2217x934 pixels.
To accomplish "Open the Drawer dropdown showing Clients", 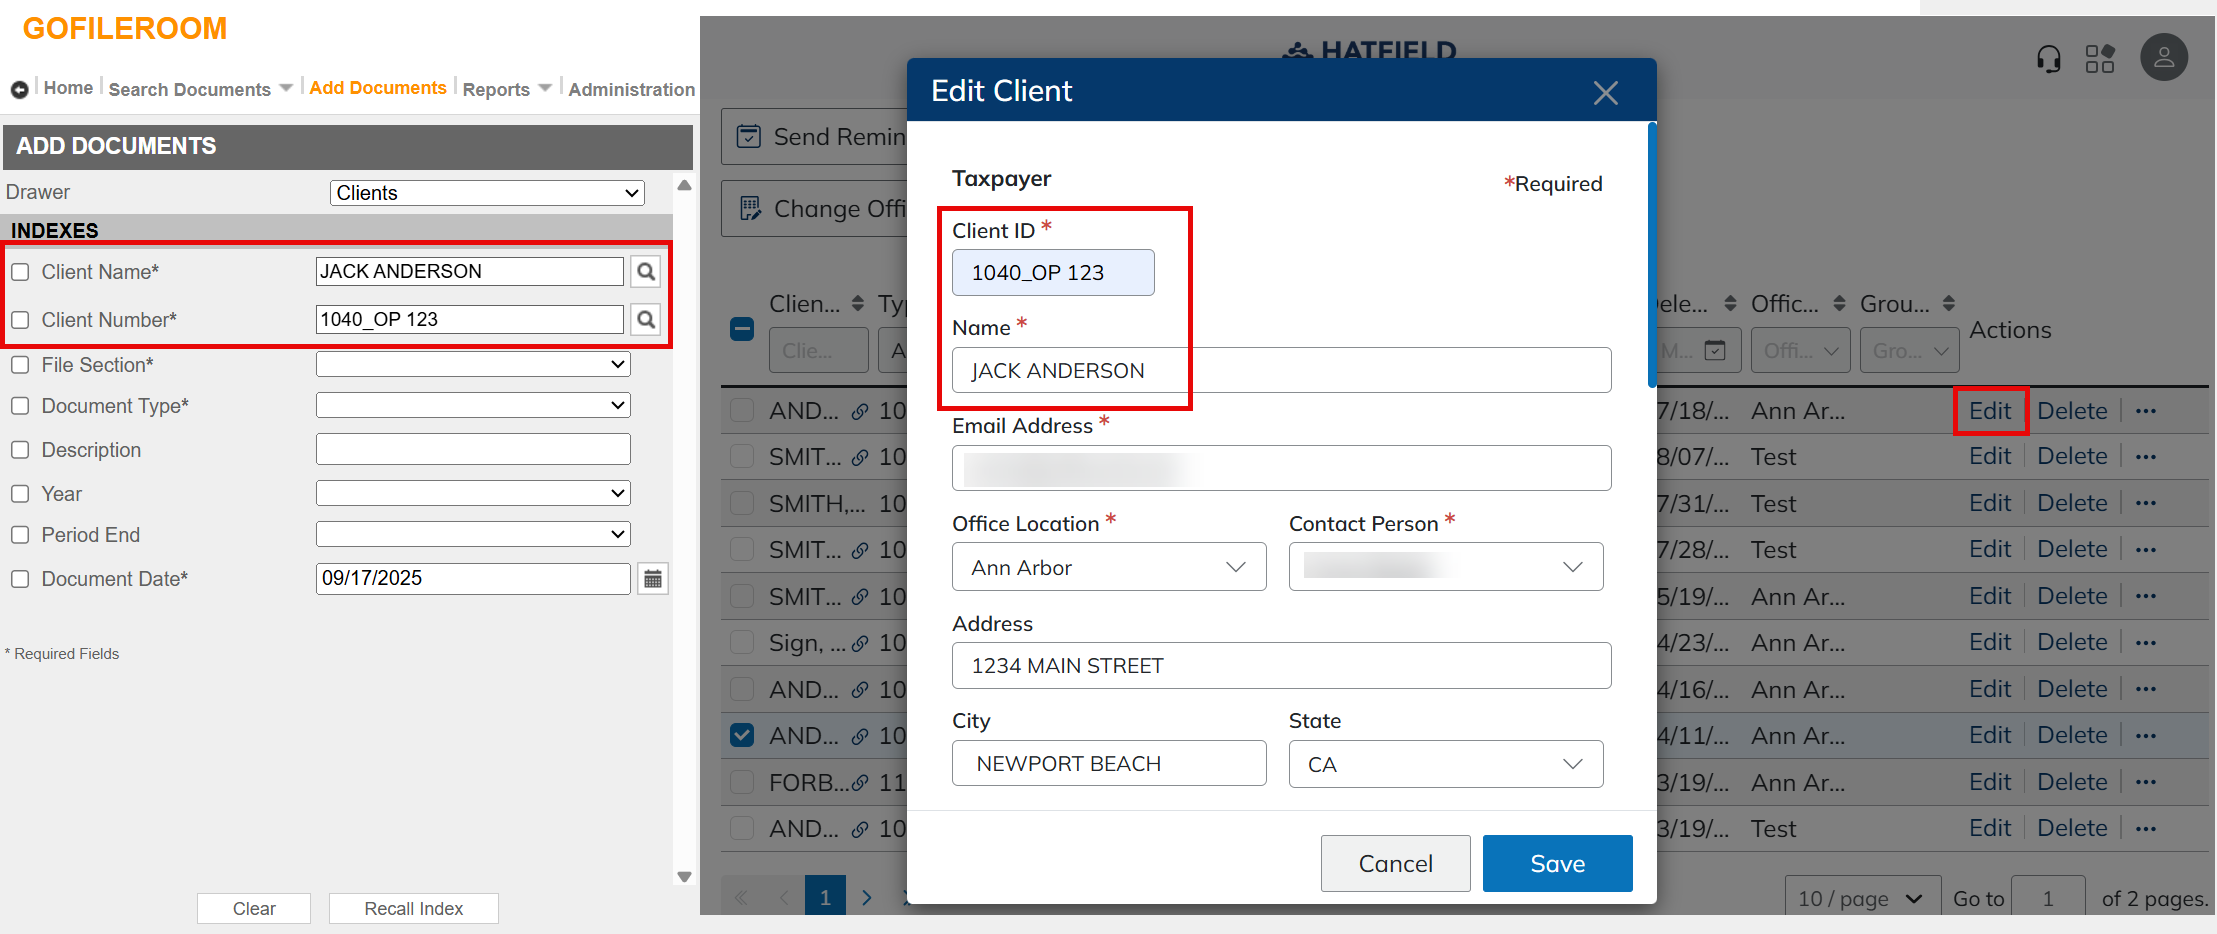I will coord(487,193).
